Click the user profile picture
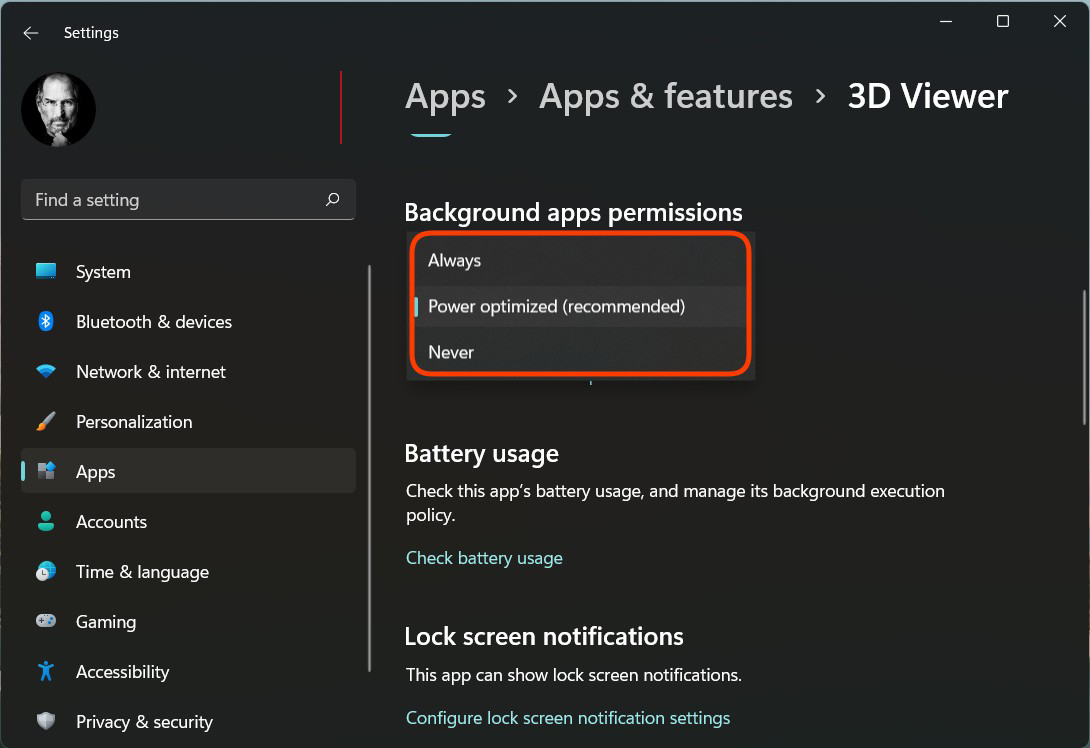The image size is (1090, 748). (x=58, y=110)
